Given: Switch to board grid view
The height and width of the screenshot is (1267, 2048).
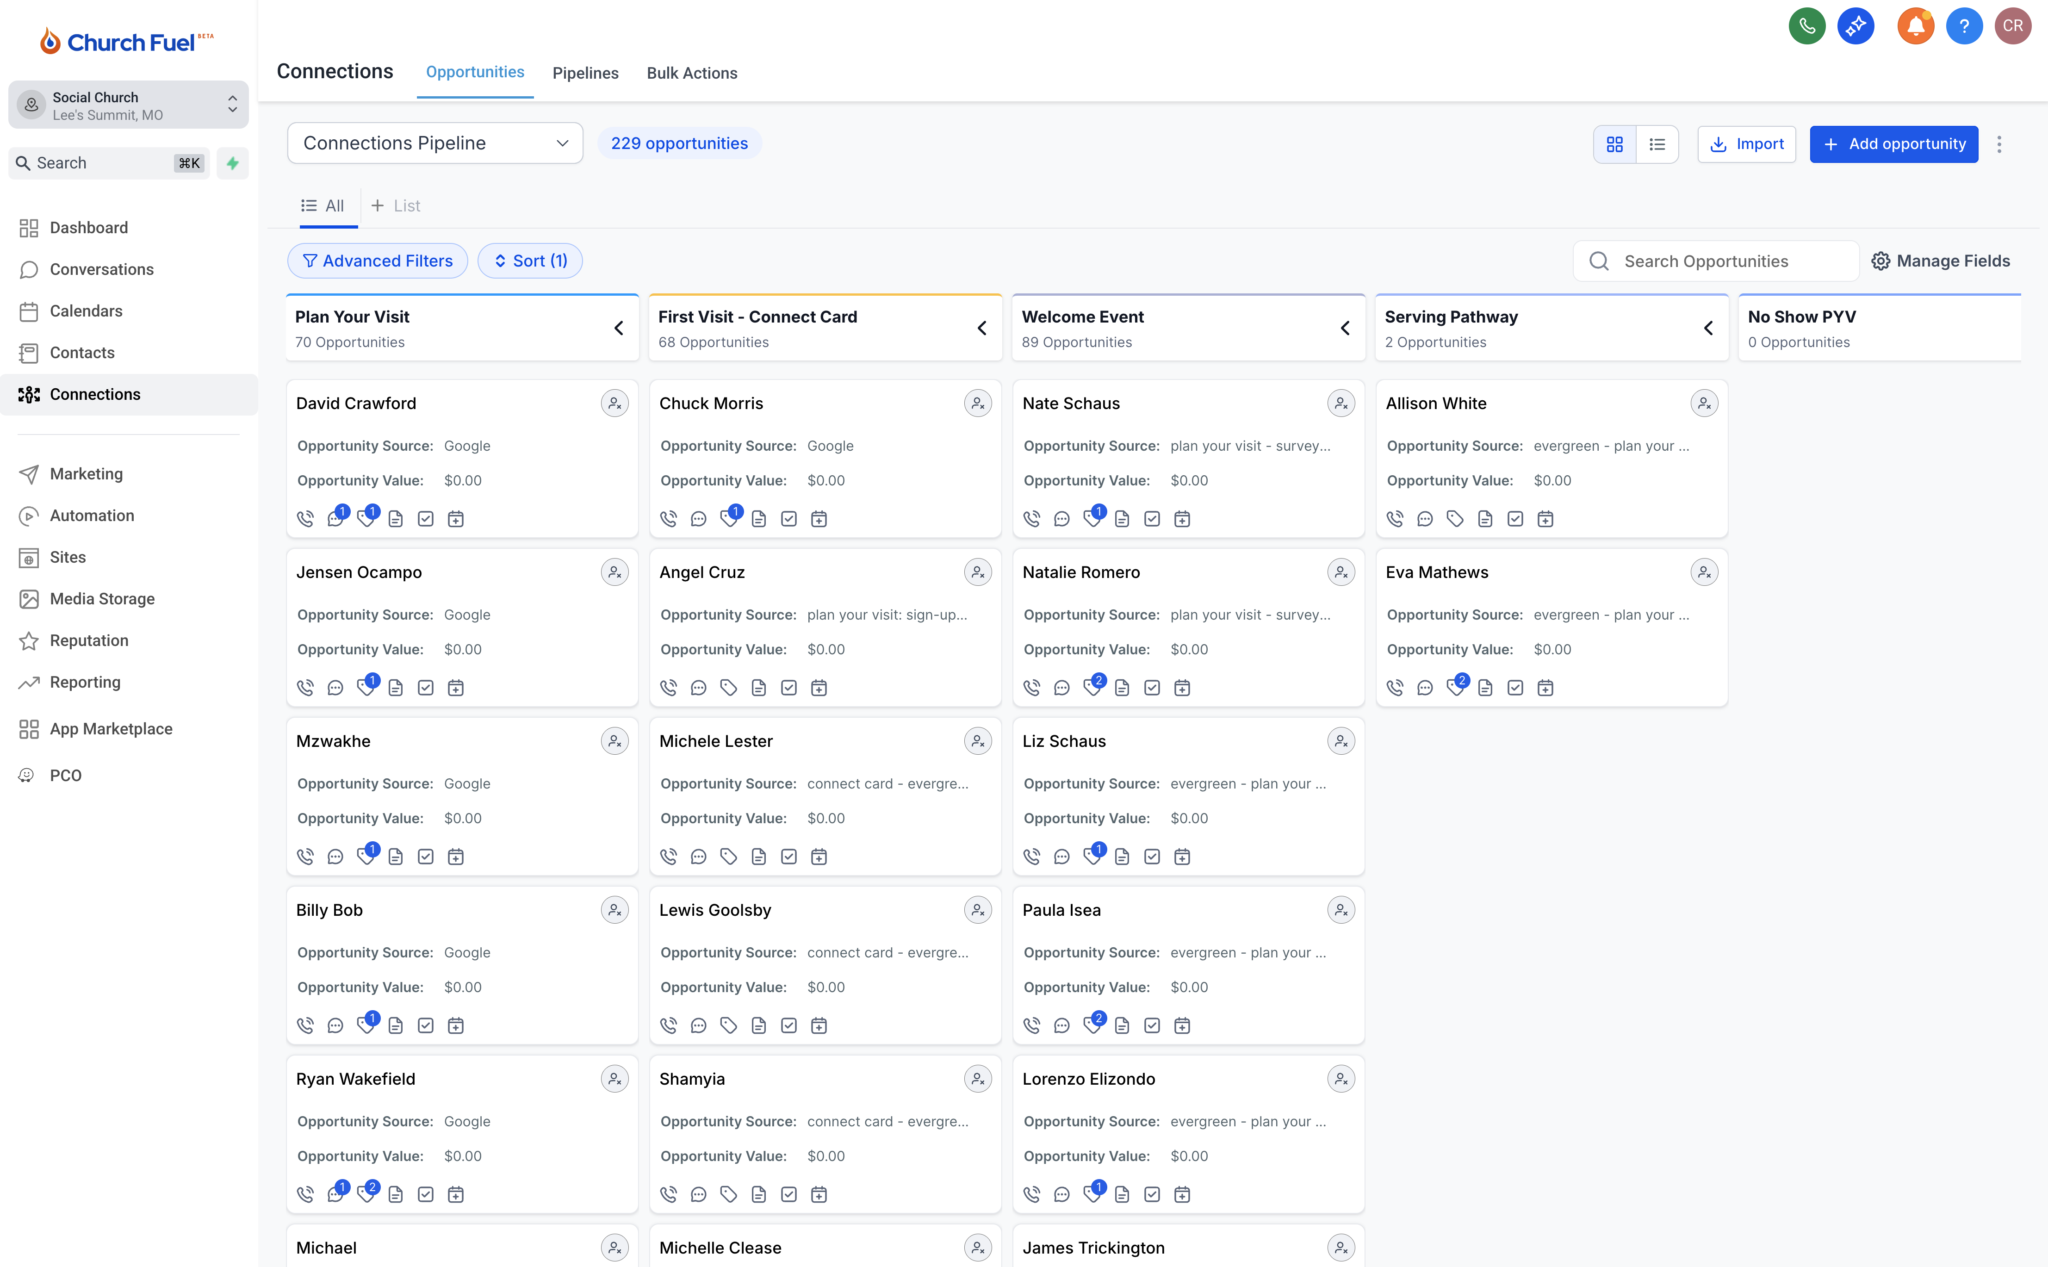Looking at the screenshot, I should click(x=1614, y=144).
